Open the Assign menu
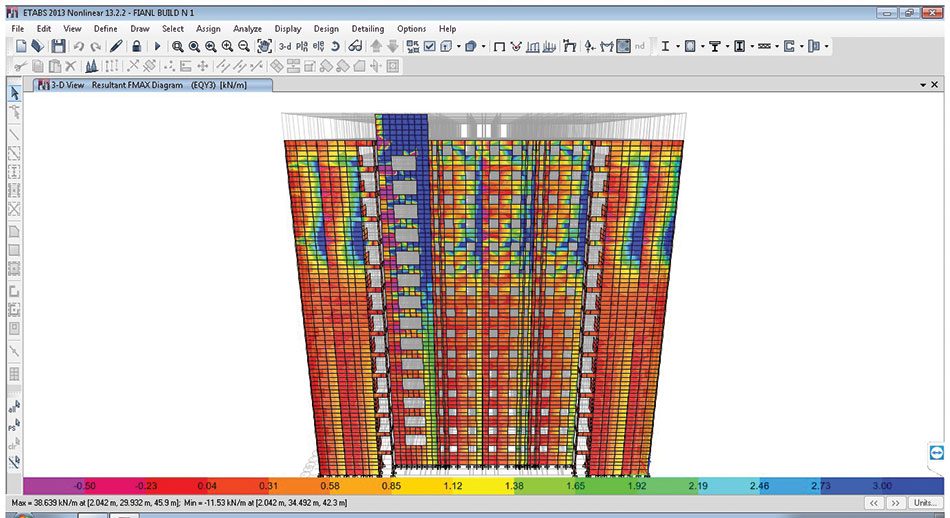The width and height of the screenshot is (950, 518). pyautogui.click(x=208, y=28)
